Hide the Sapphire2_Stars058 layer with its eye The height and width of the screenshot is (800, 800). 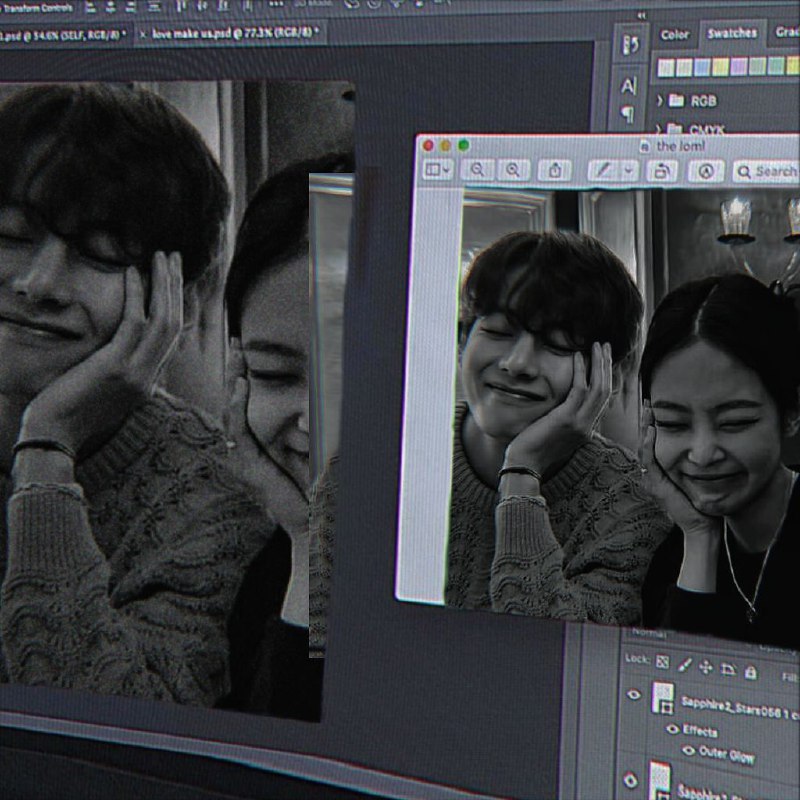click(x=634, y=694)
